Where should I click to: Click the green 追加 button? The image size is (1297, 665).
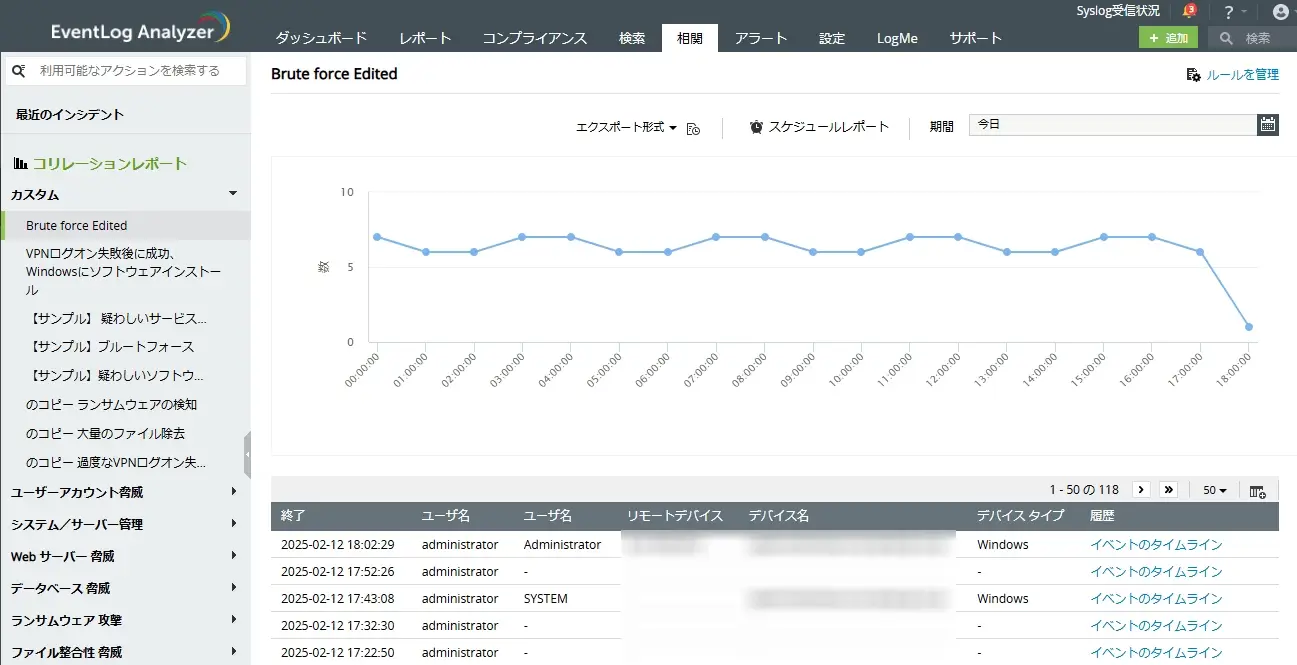tap(1167, 38)
